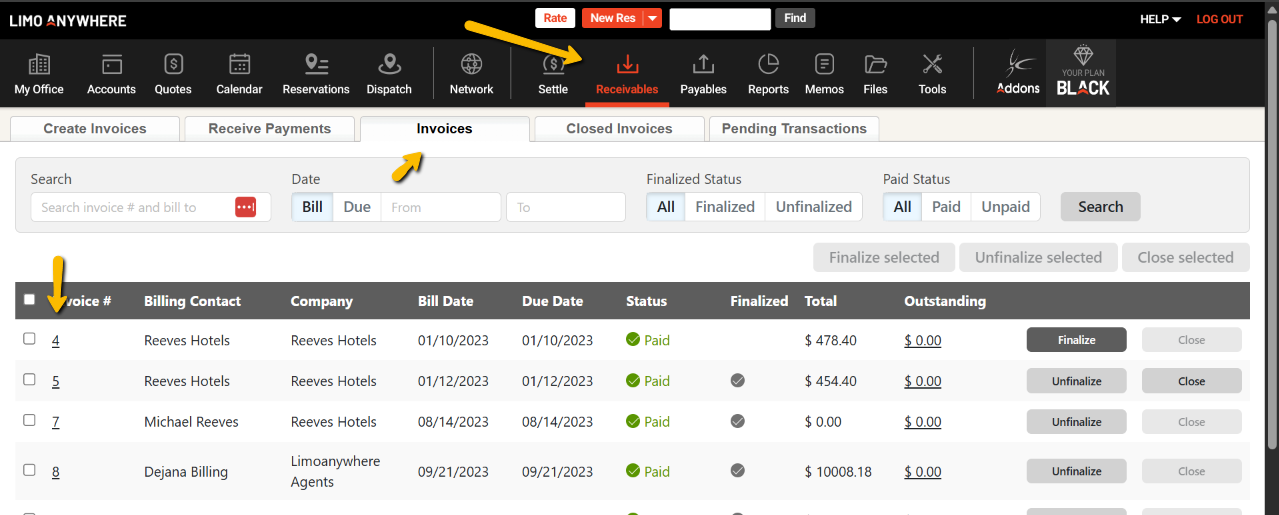Expand the New Res dropdown arrow

coord(652,18)
